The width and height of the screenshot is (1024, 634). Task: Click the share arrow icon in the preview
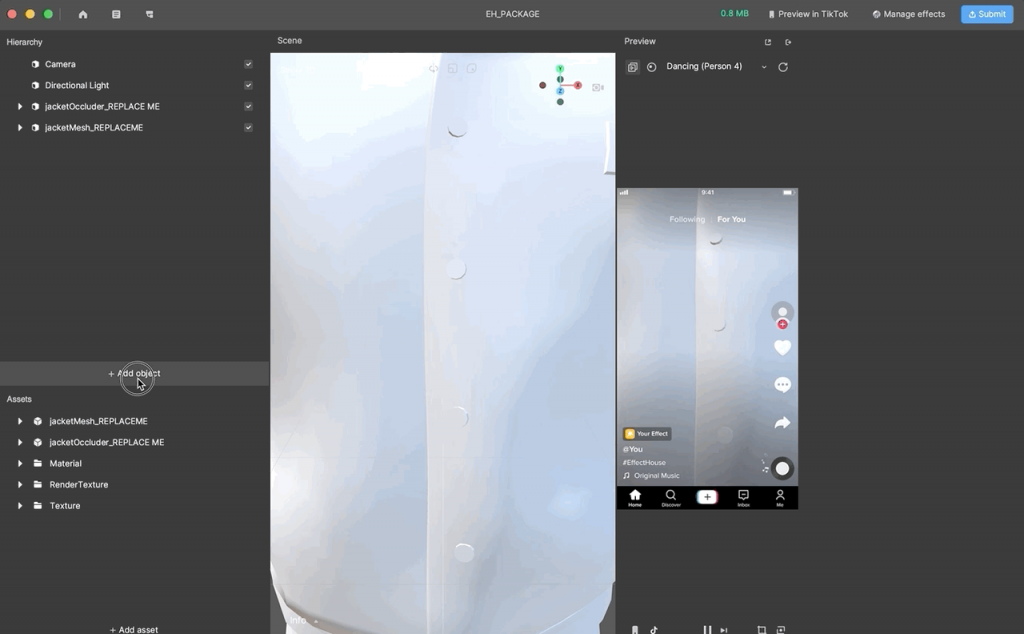pyautogui.click(x=782, y=422)
